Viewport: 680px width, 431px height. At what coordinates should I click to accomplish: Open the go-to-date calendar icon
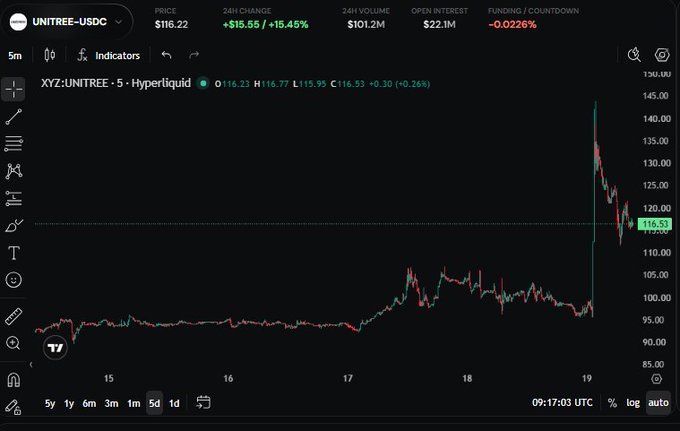click(203, 402)
